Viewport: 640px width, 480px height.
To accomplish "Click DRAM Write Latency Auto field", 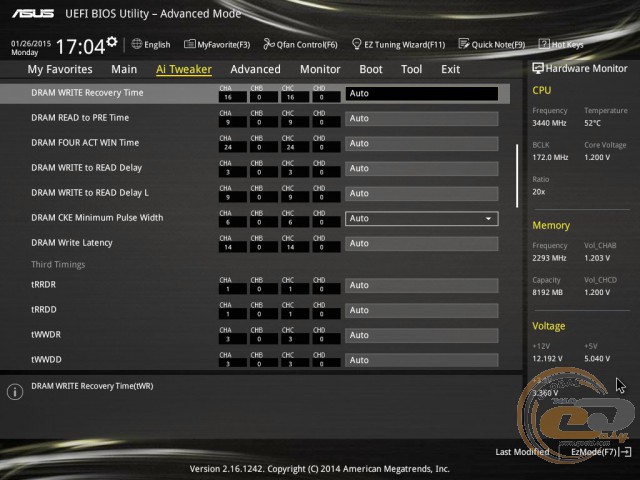I will (422, 244).
